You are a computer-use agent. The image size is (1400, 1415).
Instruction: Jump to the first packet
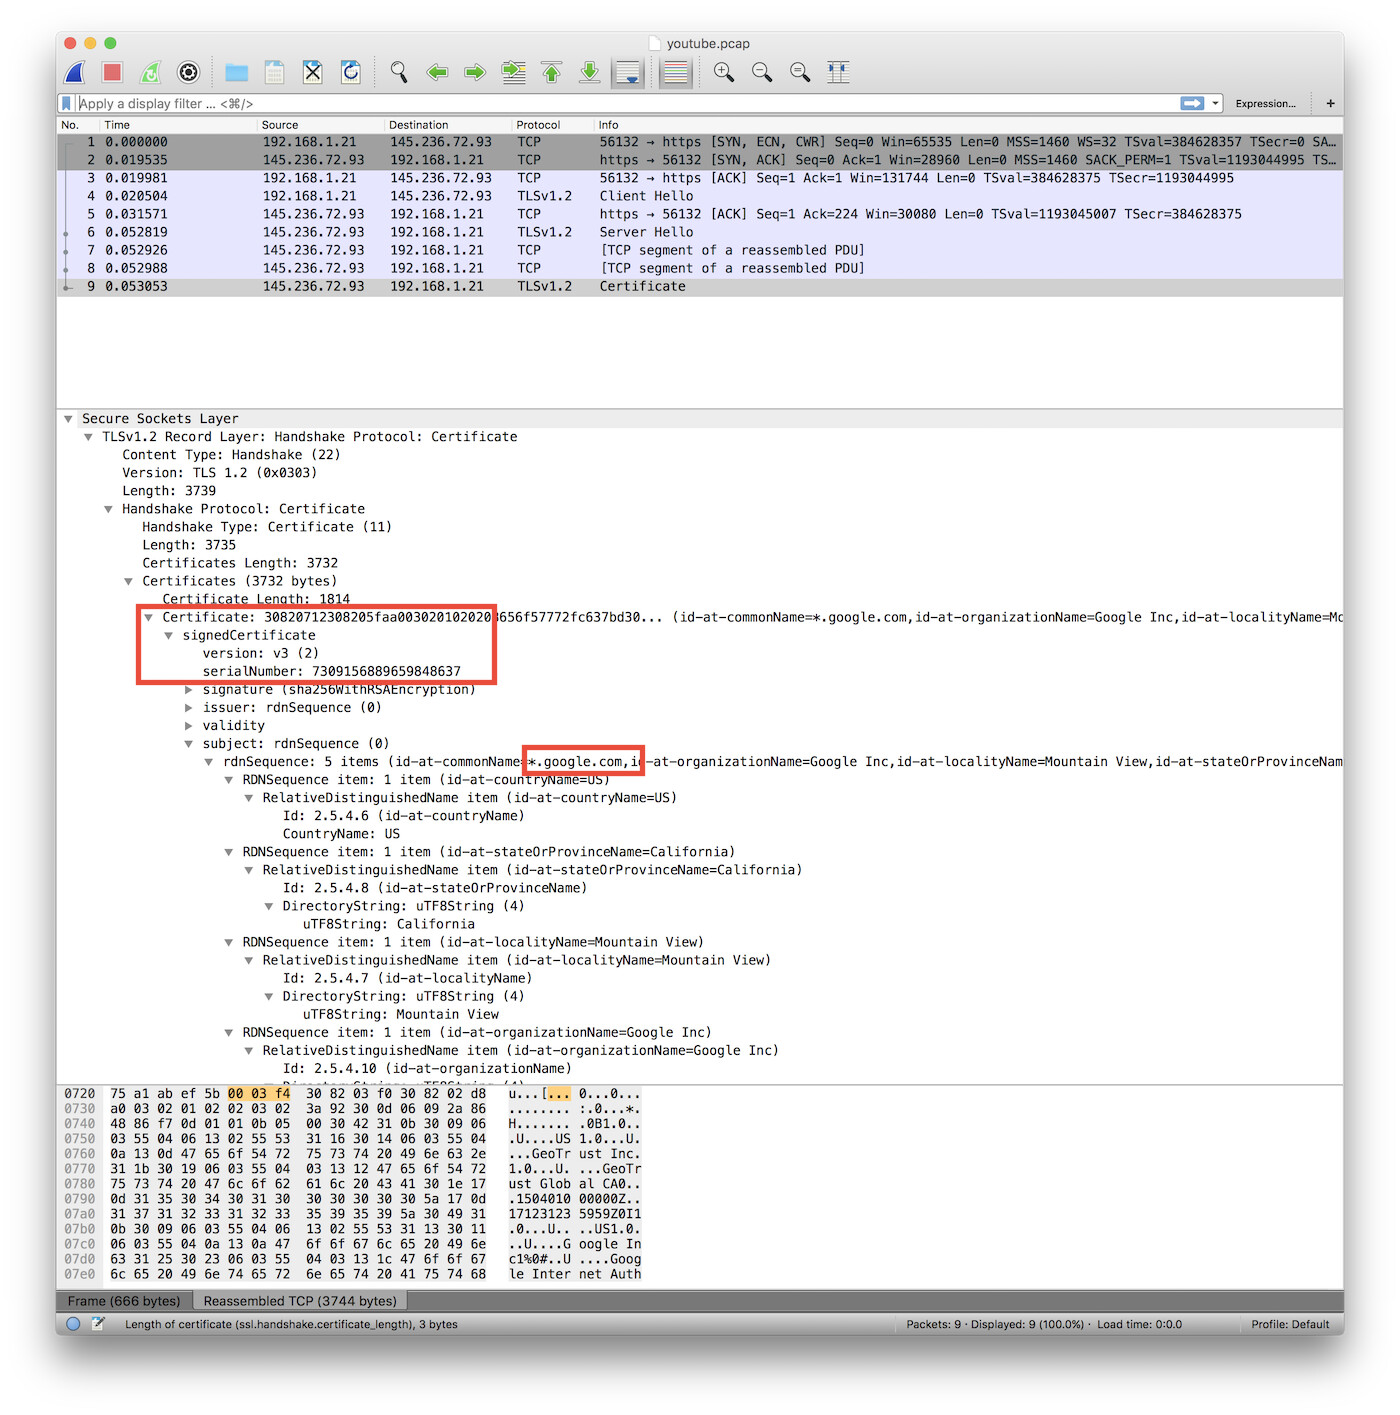point(551,72)
